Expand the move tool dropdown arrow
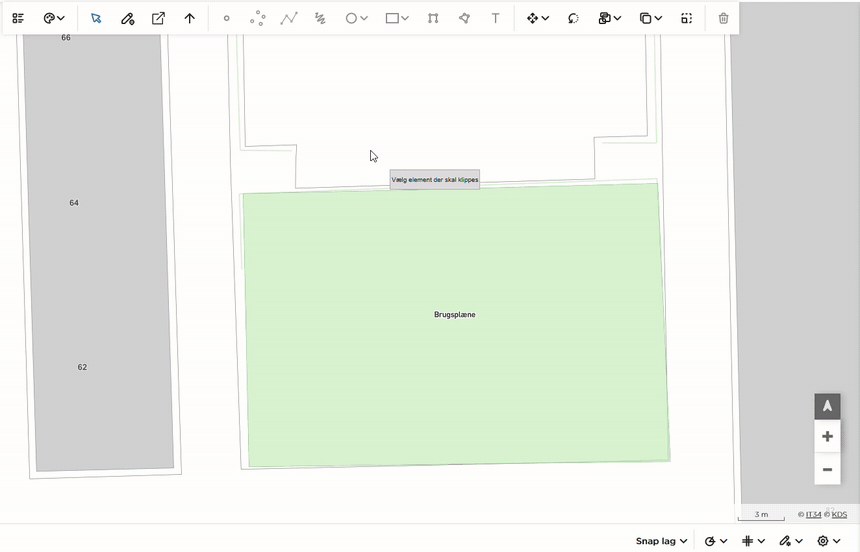 click(545, 18)
